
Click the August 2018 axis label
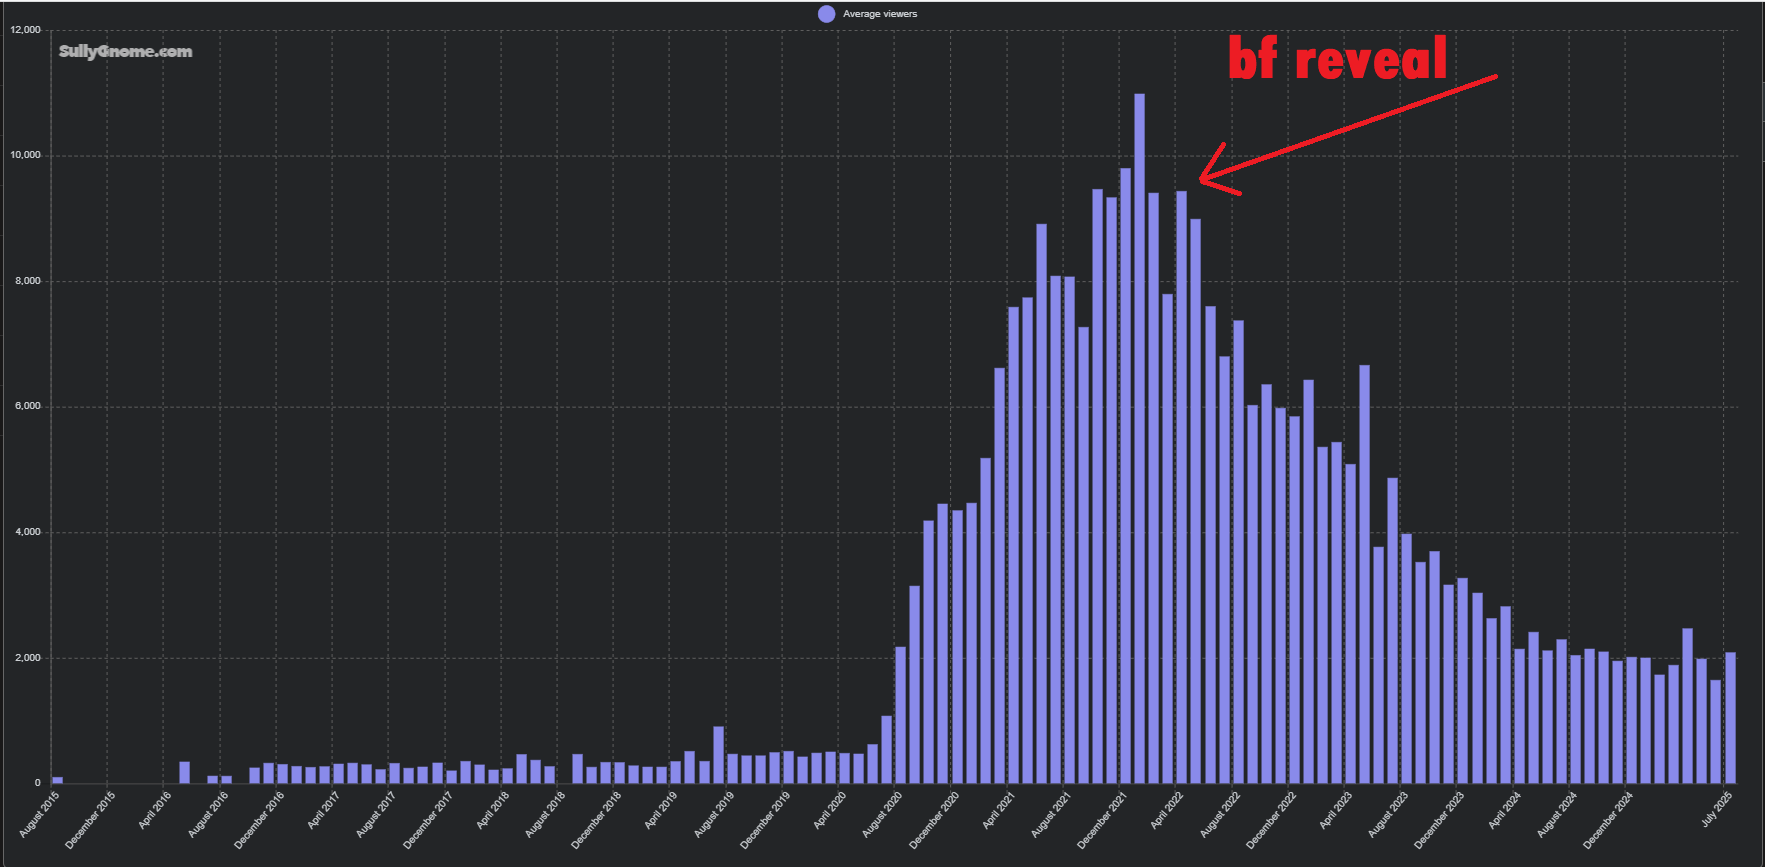546,813
